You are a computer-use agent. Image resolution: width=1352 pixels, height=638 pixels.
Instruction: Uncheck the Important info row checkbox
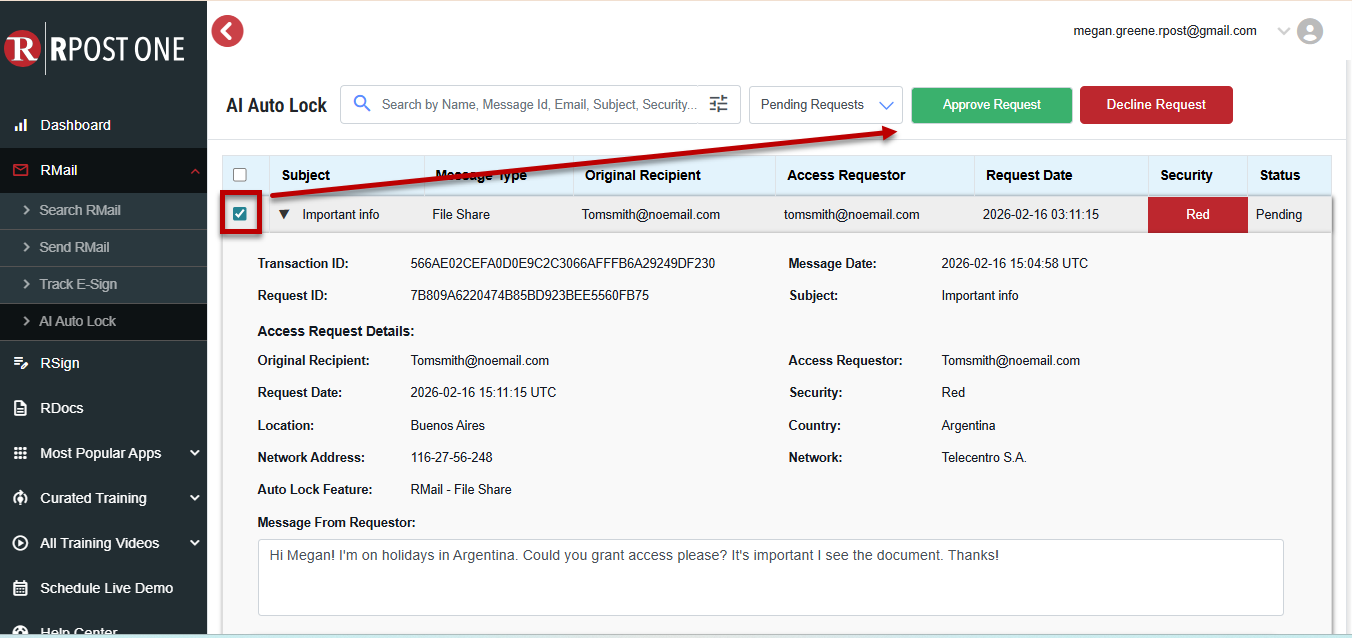coord(240,213)
